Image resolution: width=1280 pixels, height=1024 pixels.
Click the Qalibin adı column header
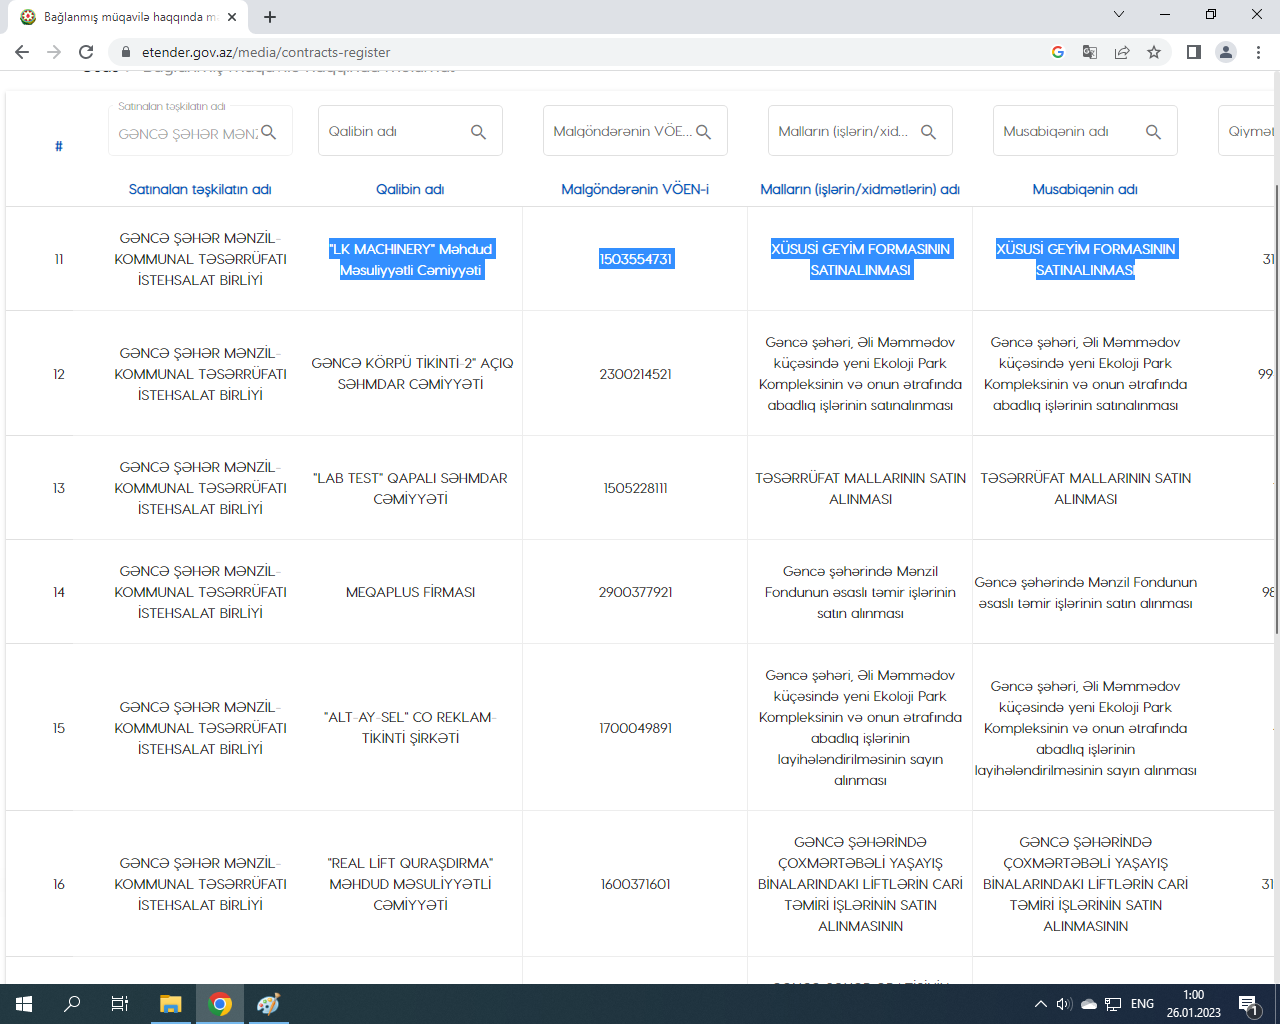[x=410, y=189]
